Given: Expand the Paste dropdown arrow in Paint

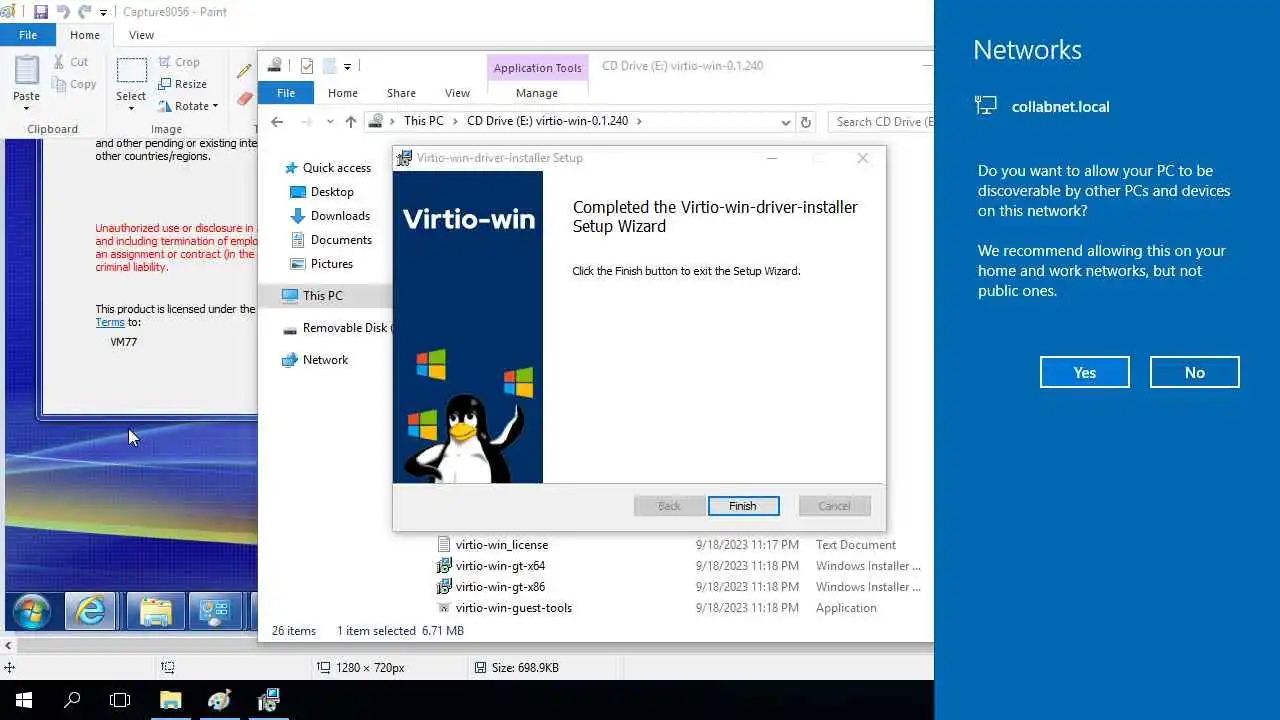Looking at the screenshot, I should click(x=27, y=108).
